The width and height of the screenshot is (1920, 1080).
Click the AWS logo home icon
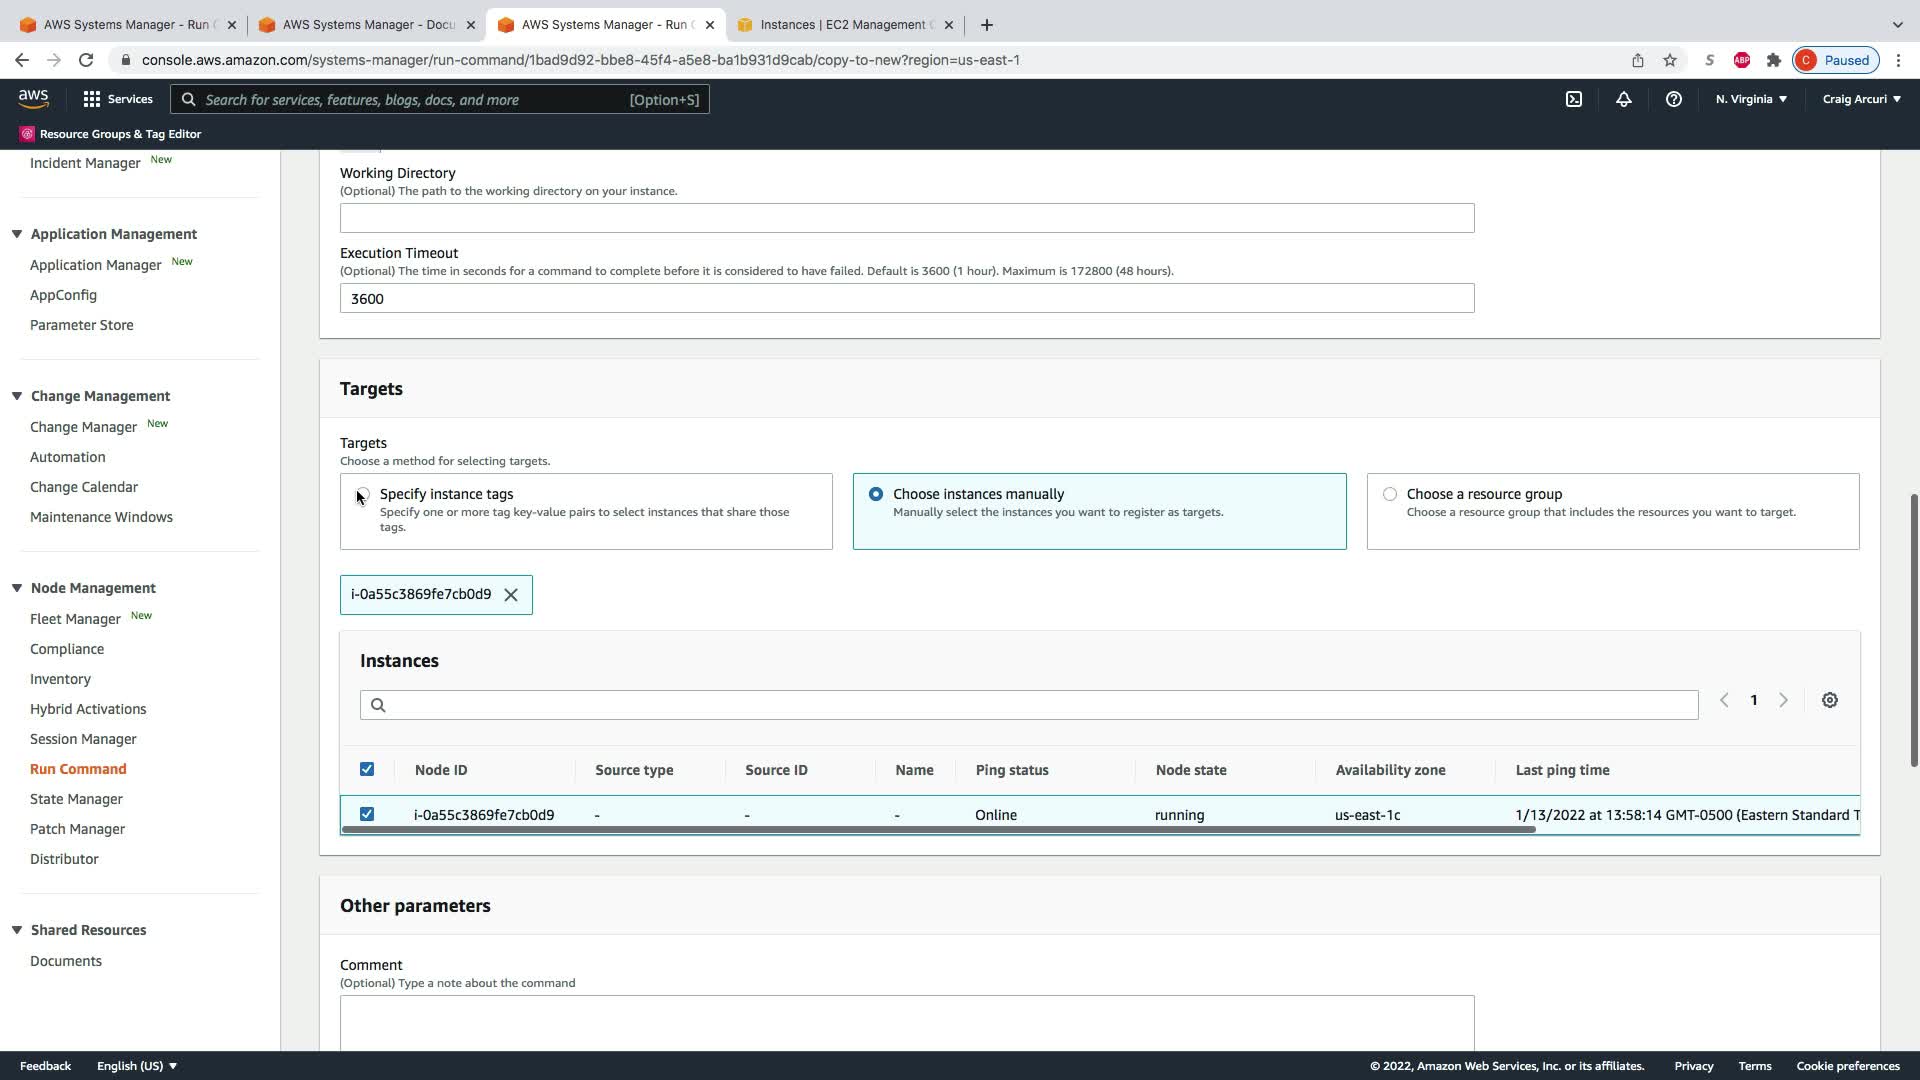[33, 98]
